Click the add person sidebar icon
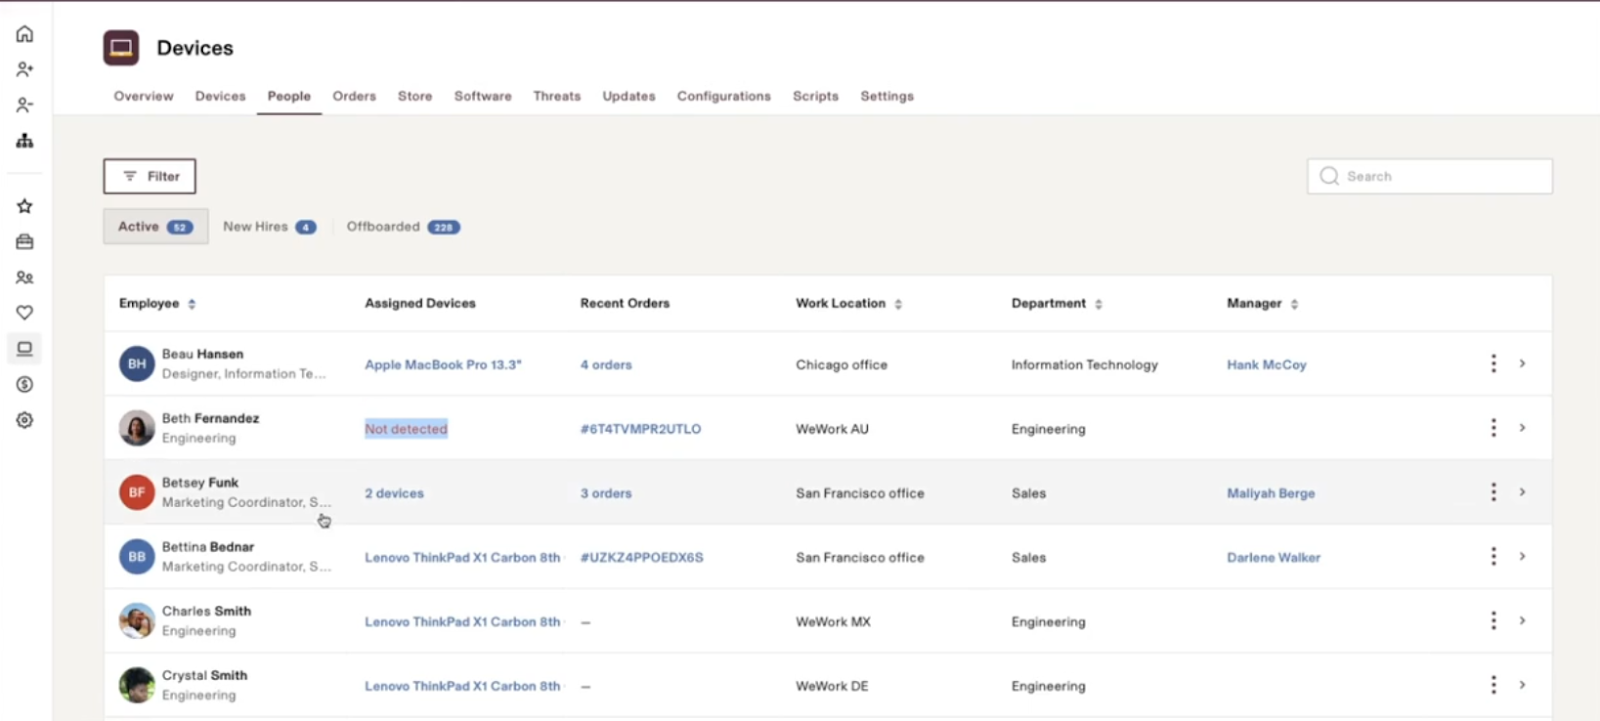Screen dimensions: 1600x721 click(x=25, y=69)
